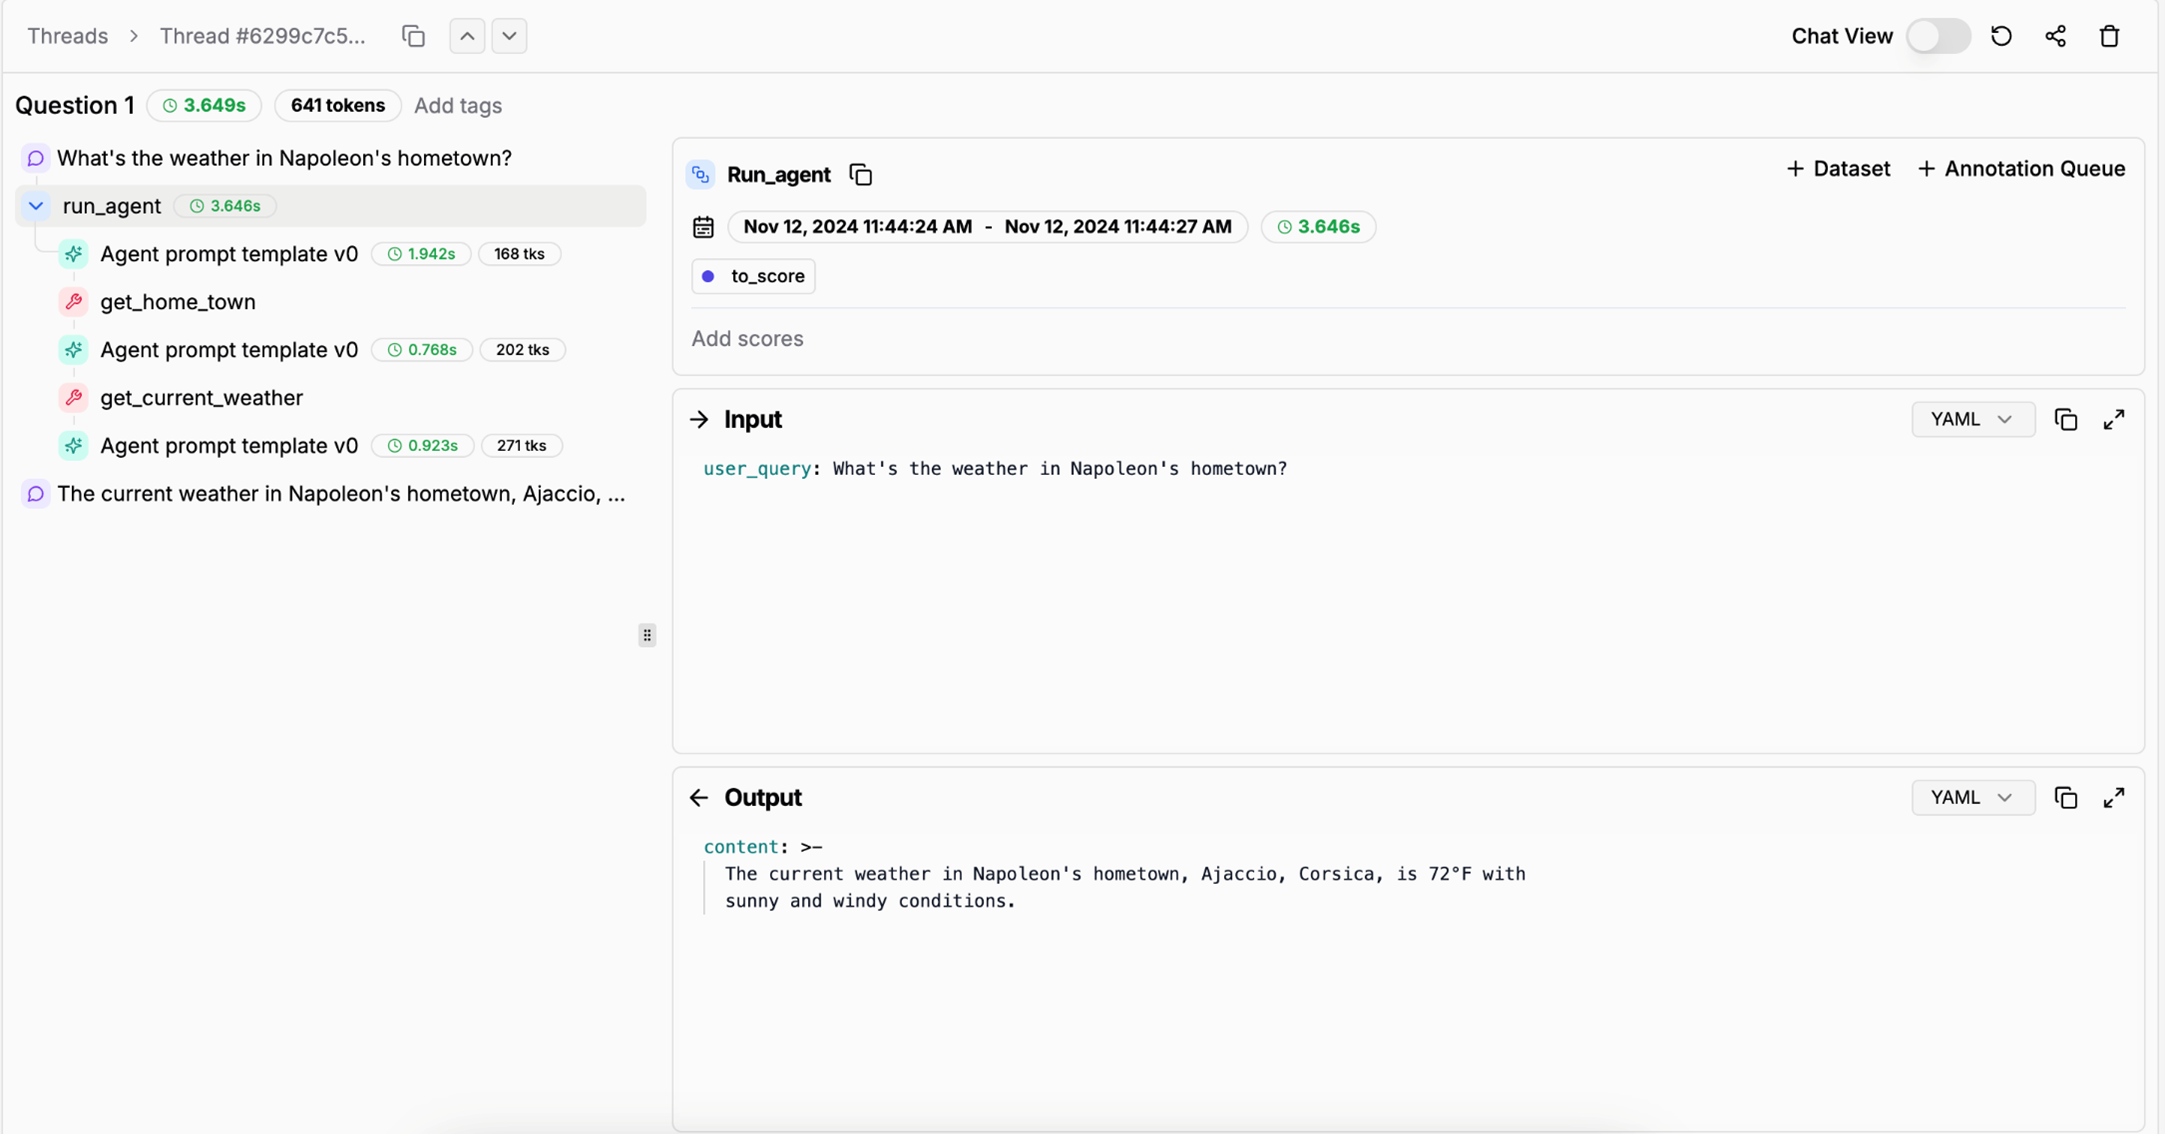Click the share thread icon

click(2055, 36)
